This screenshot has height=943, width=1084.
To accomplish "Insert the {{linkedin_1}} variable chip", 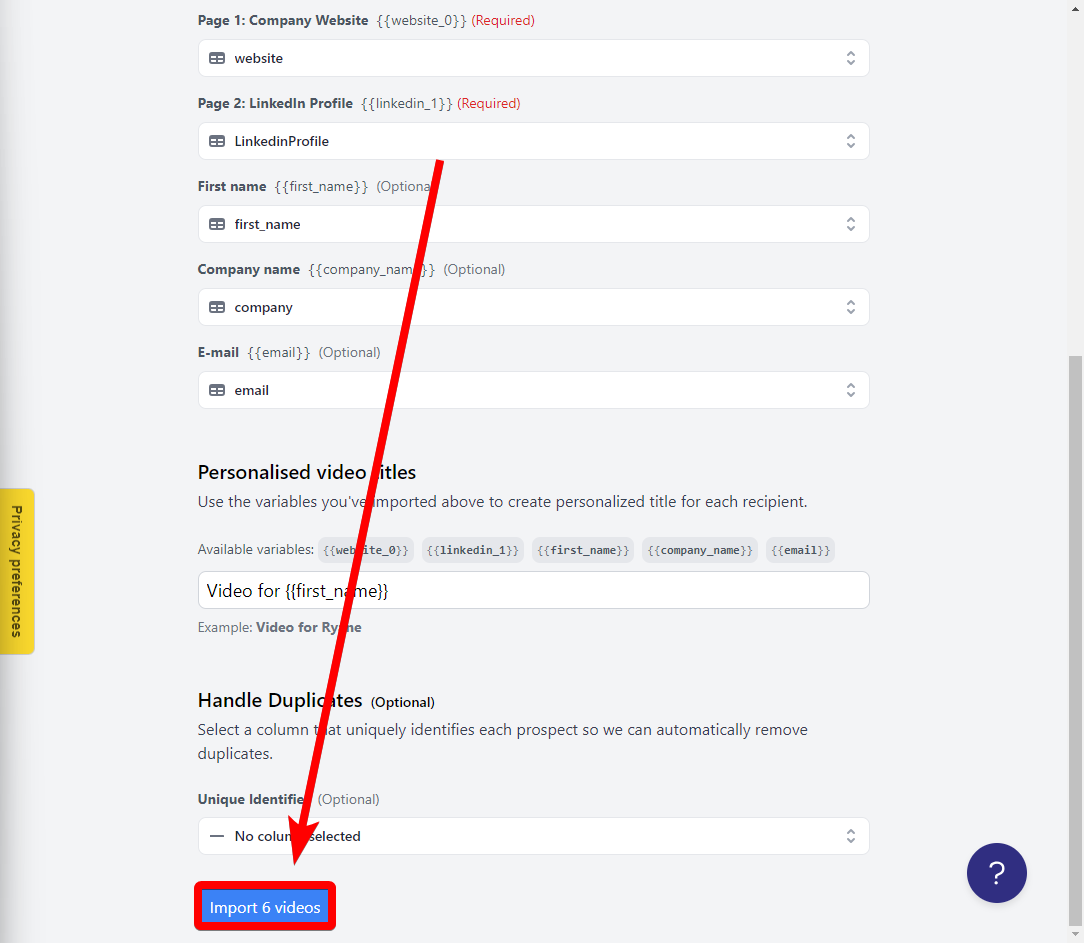I will pyautogui.click(x=473, y=550).
